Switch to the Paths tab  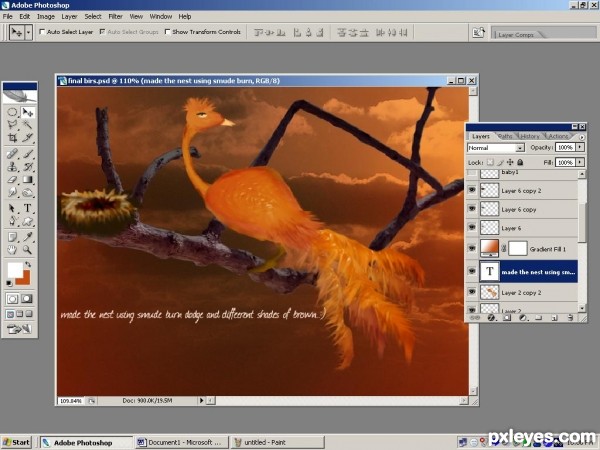pyautogui.click(x=505, y=136)
